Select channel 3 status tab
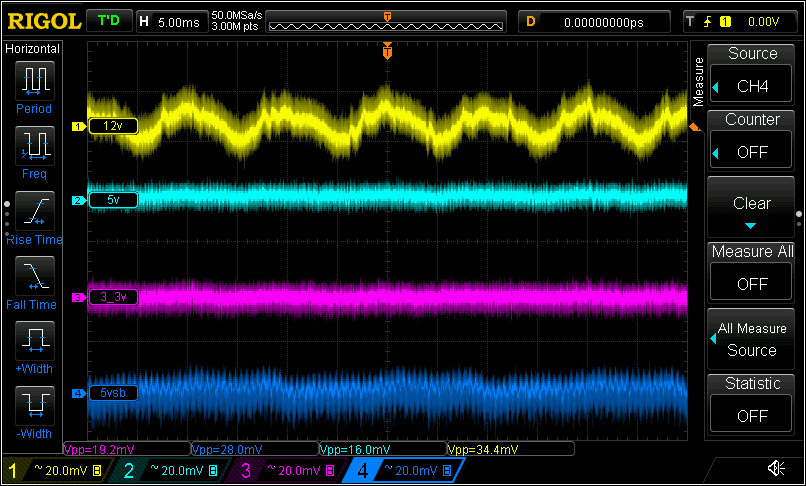The width and height of the screenshot is (806, 486). (x=289, y=470)
